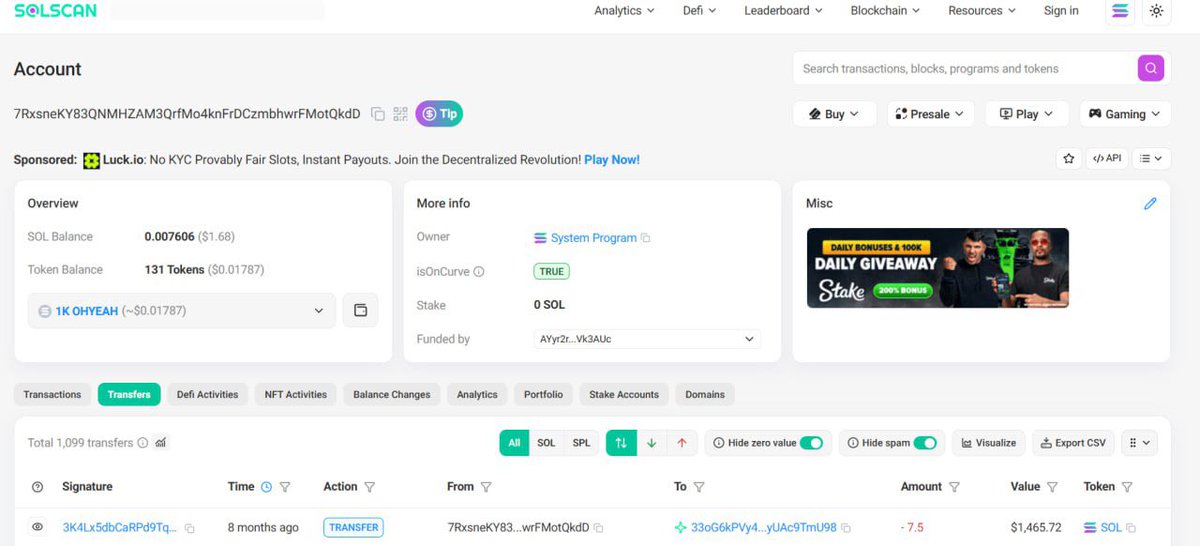Viewport: 1200px width, 546px height.
Task: Copy the 33oG6kPVy4 recipient address
Action: click(846, 528)
